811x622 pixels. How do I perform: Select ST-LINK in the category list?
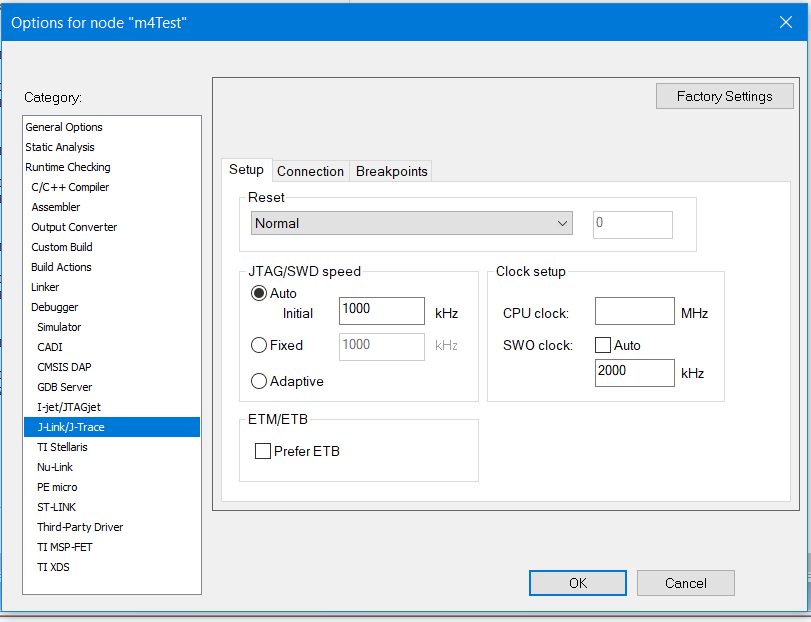[x=57, y=507]
